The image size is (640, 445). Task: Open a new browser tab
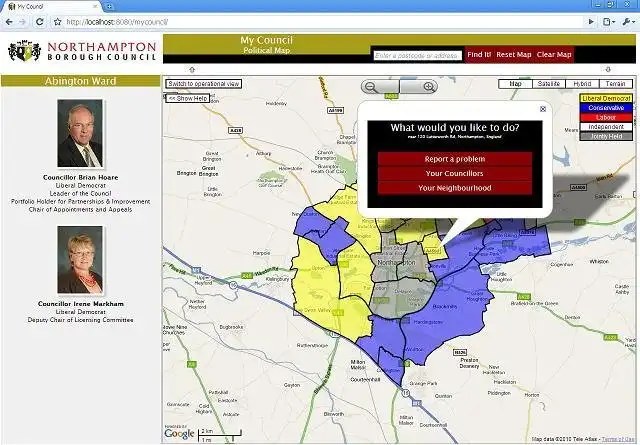click(109, 7)
